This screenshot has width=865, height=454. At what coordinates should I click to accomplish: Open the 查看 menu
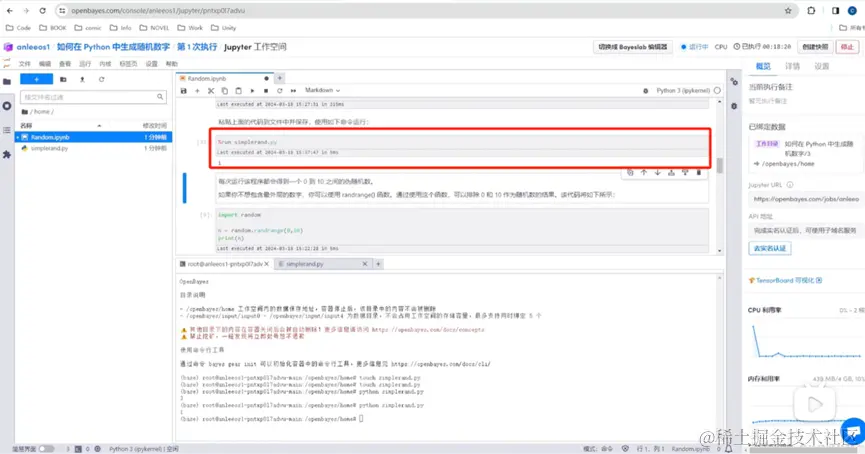point(65,64)
